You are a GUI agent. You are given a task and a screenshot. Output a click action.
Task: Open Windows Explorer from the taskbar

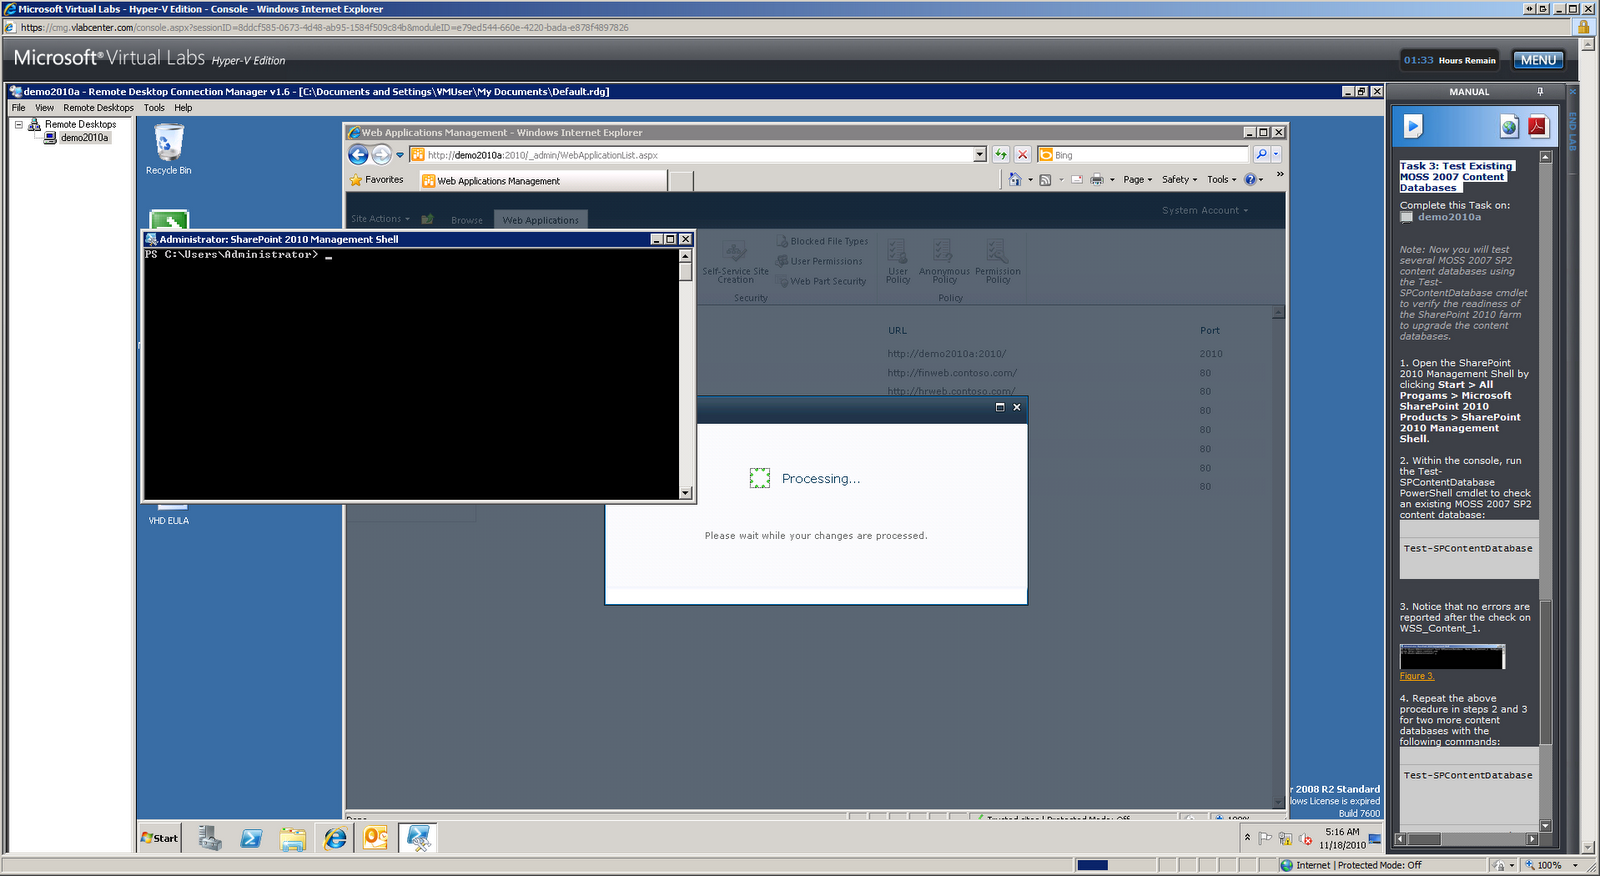pos(293,838)
